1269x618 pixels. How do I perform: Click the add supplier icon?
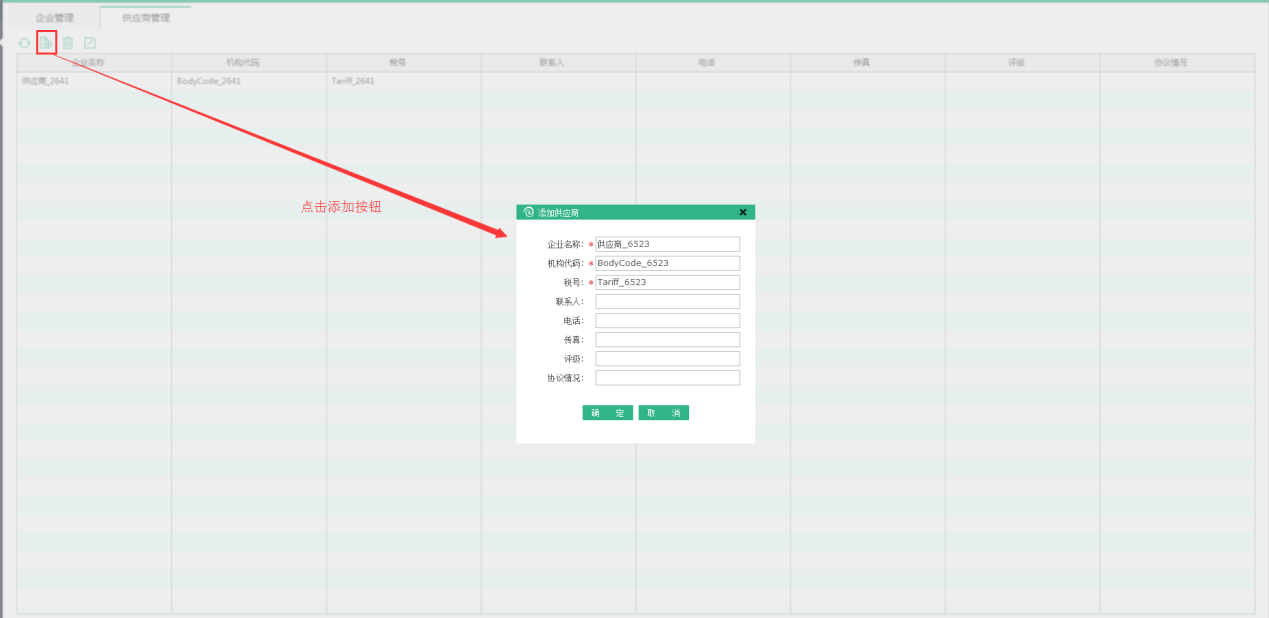tap(46, 43)
